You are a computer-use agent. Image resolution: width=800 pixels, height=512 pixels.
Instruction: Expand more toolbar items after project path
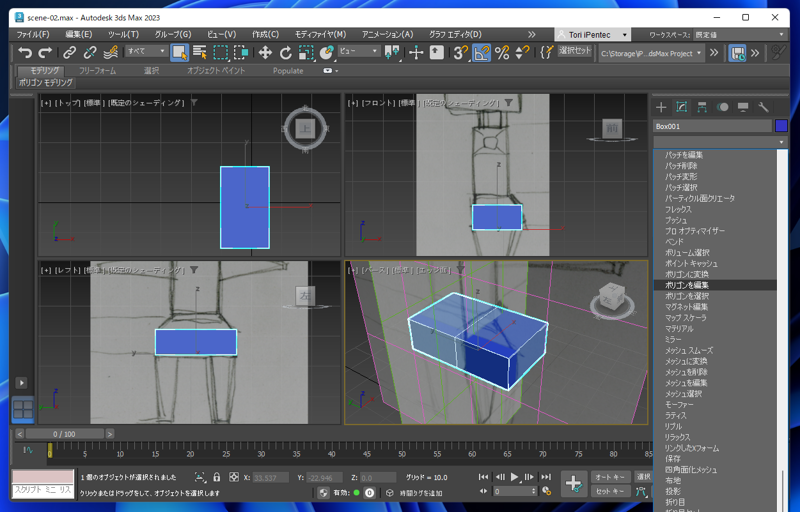click(714, 53)
